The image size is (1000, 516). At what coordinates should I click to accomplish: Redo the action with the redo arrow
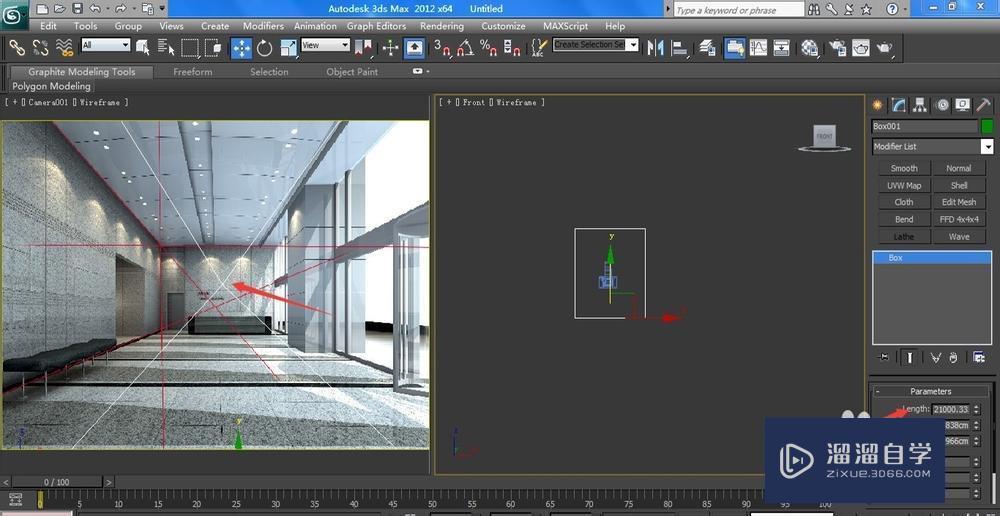click(121, 9)
